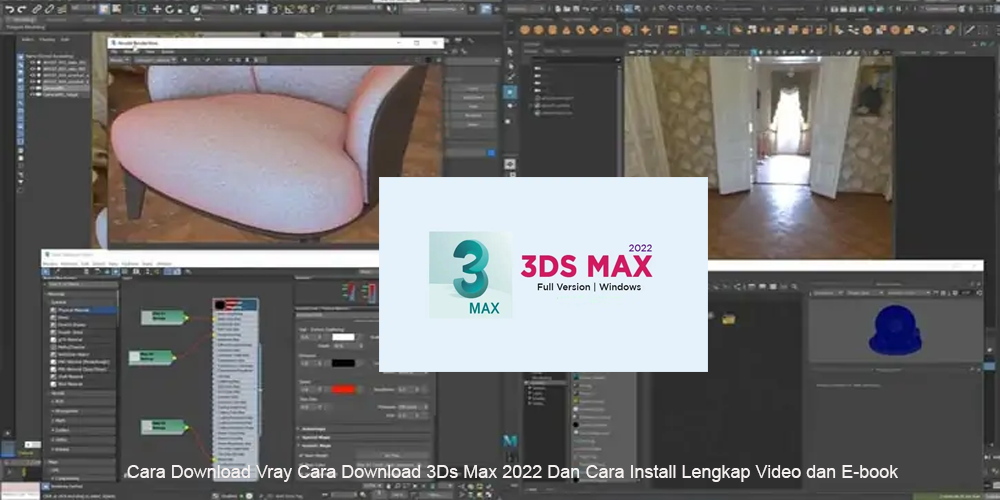Click polygon torus icon on Maya shelf

pyautogui.click(x=580, y=30)
